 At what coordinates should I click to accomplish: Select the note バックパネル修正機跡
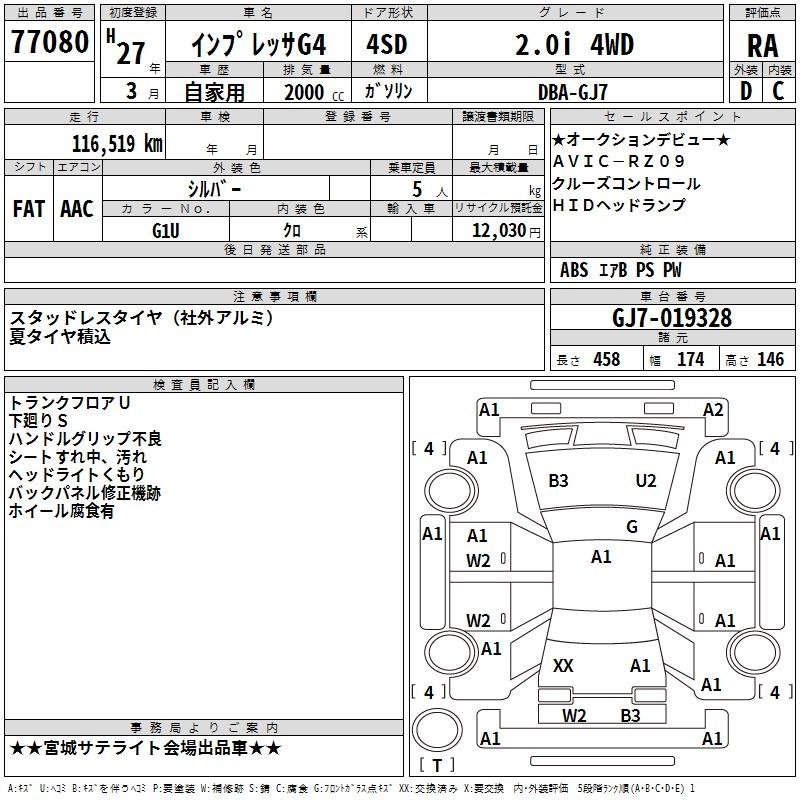coord(85,493)
